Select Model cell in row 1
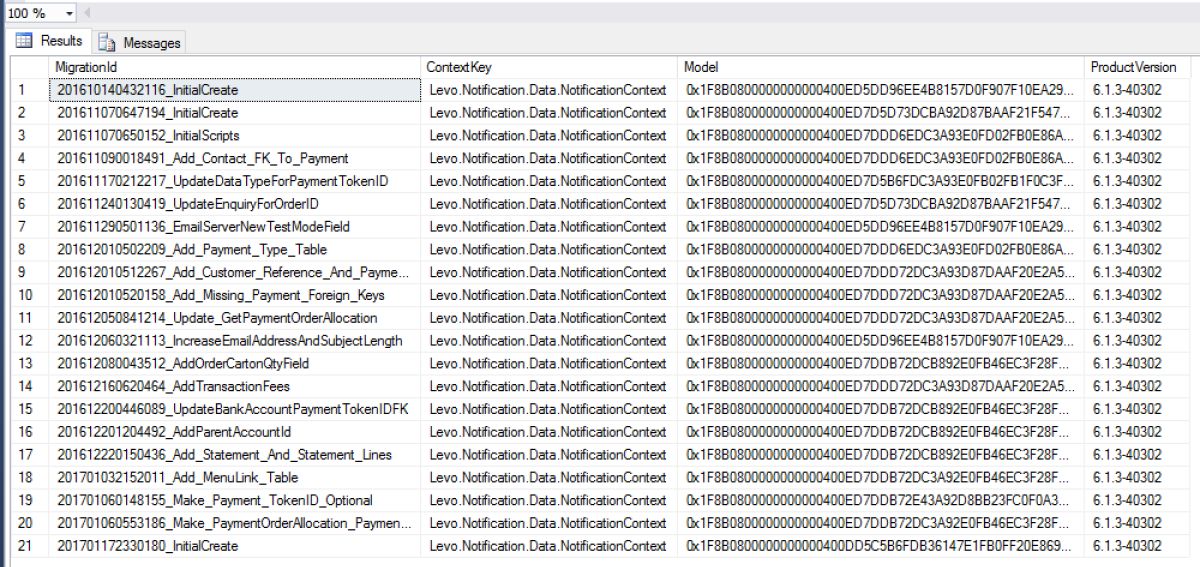The width and height of the screenshot is (1200, 567). [x=881, y=90]
